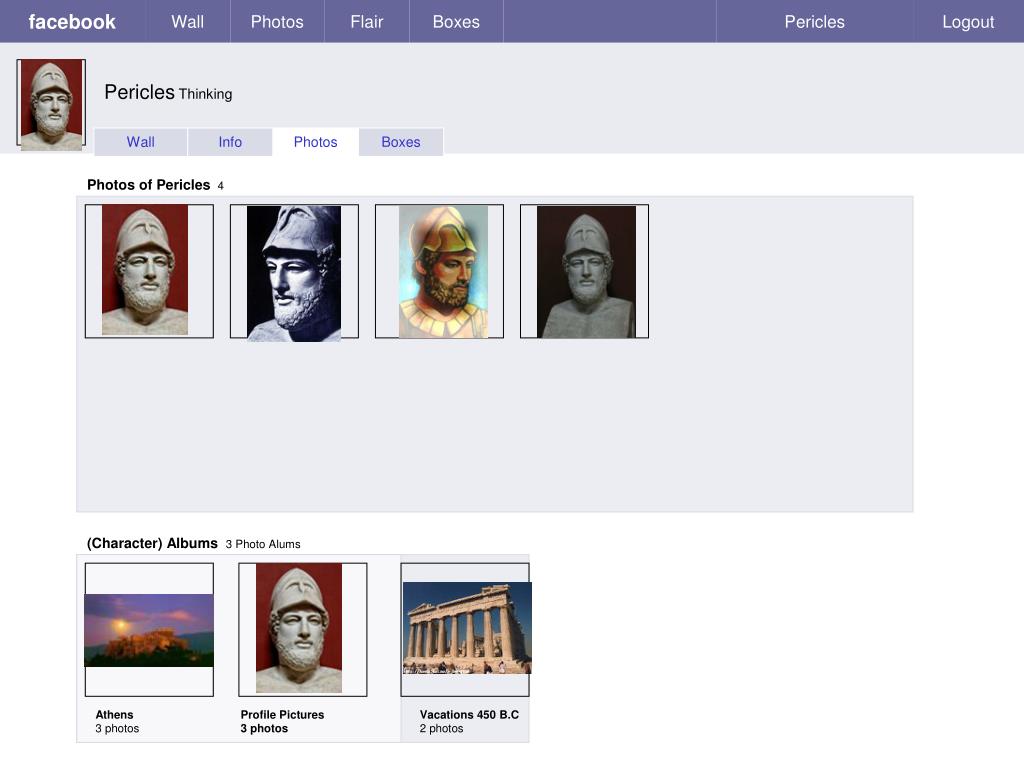Click the Thinking status text
The image size is (1024, 768).
pyautogui.click(x=206, y=94)
